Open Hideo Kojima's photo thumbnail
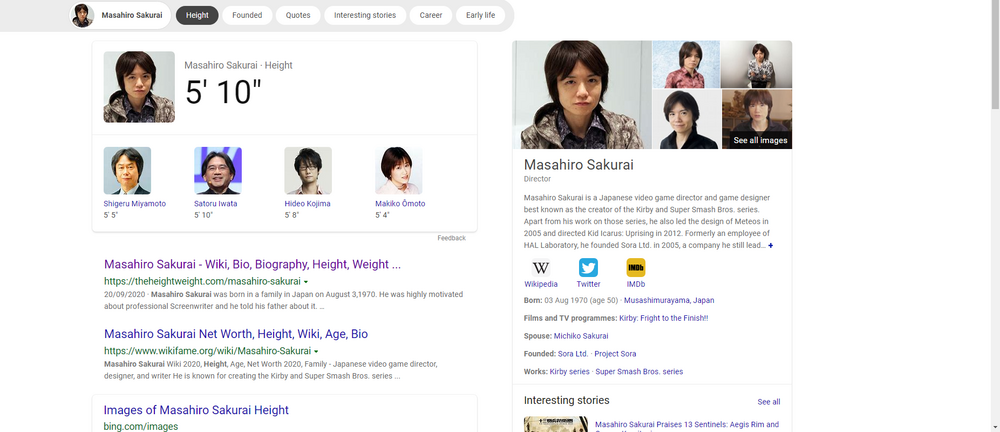Viewport: 1000px width, 432px height. click(308, 170)
